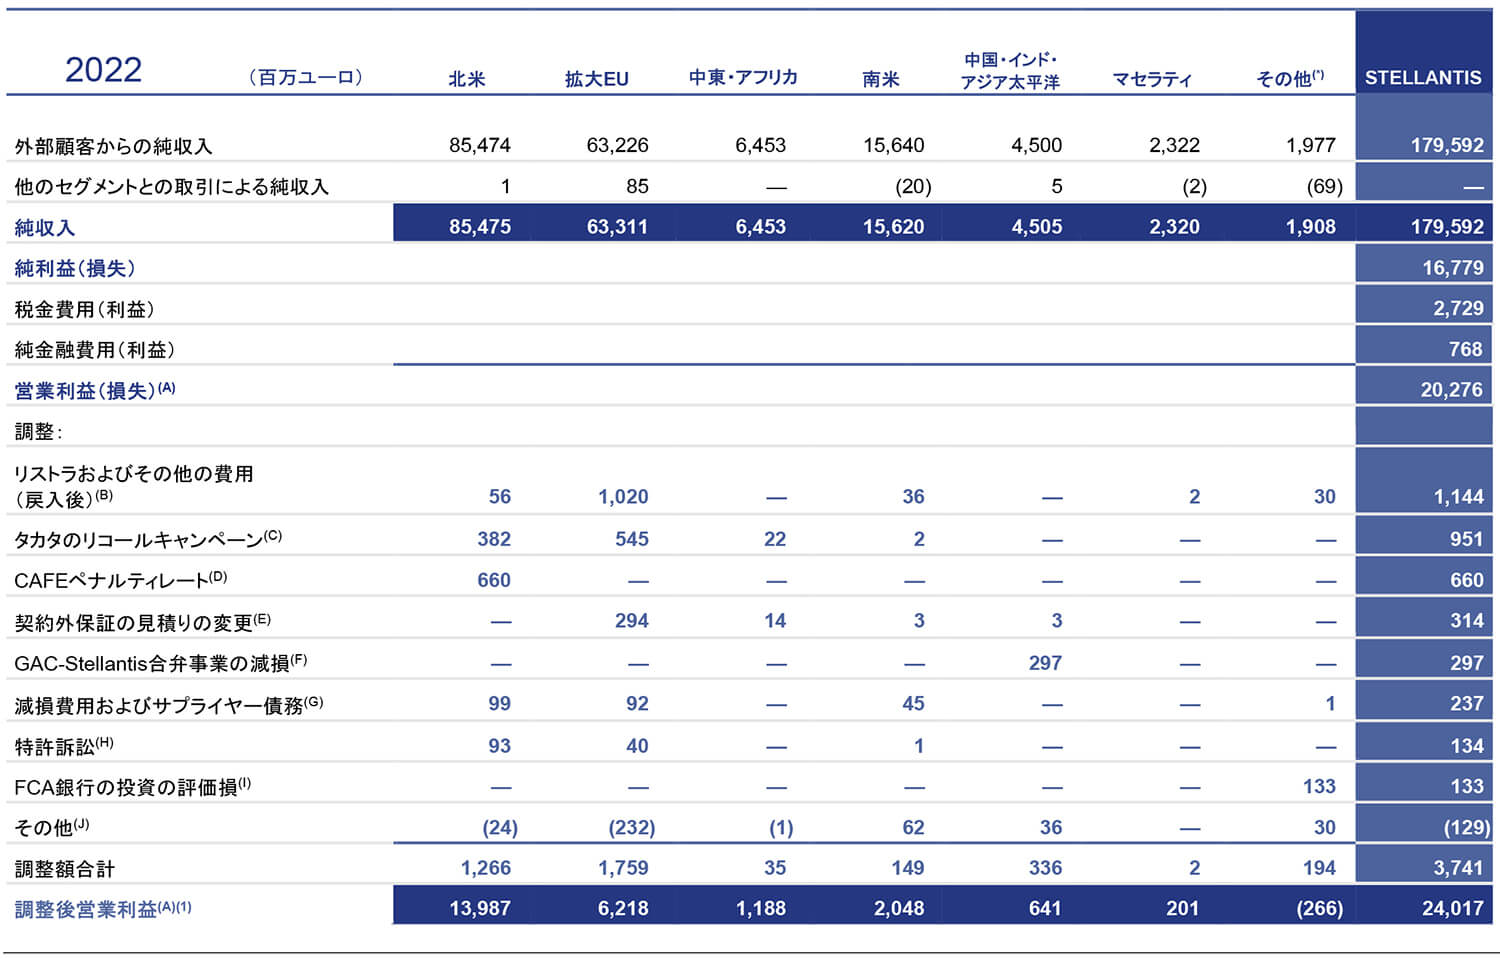Select the 中国・インド・アジア太平洋 column header
Screen dimensions: 1500x959
click(x=1010, y=71)
